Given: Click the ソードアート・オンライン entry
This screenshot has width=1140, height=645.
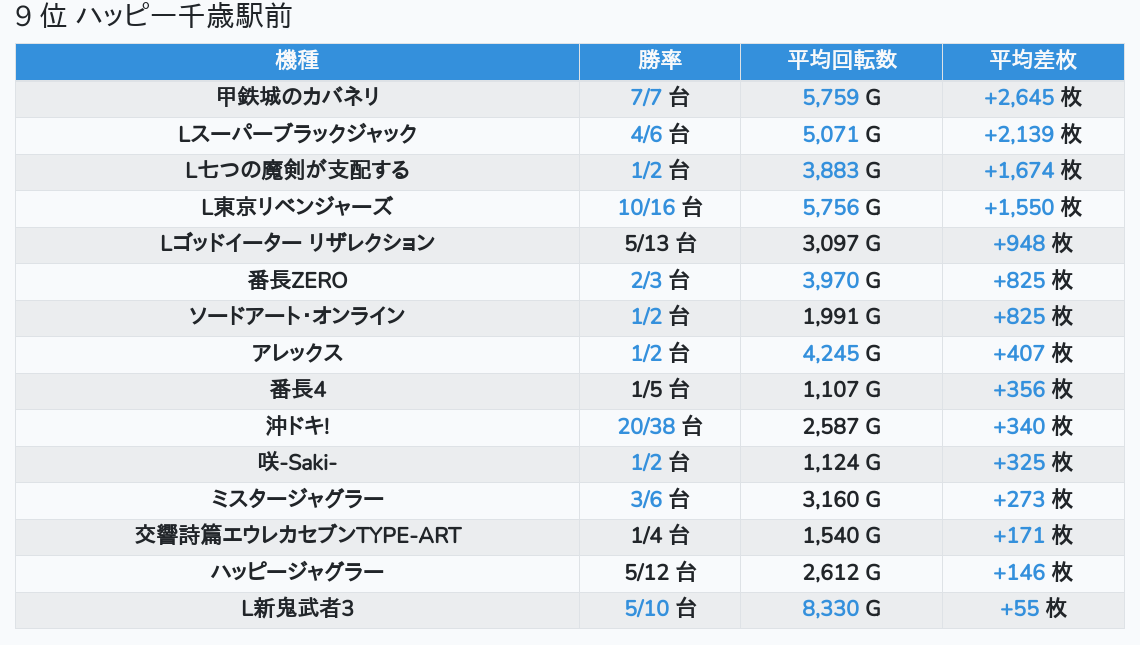Looking at the screenshot, I should pos(297,317).
